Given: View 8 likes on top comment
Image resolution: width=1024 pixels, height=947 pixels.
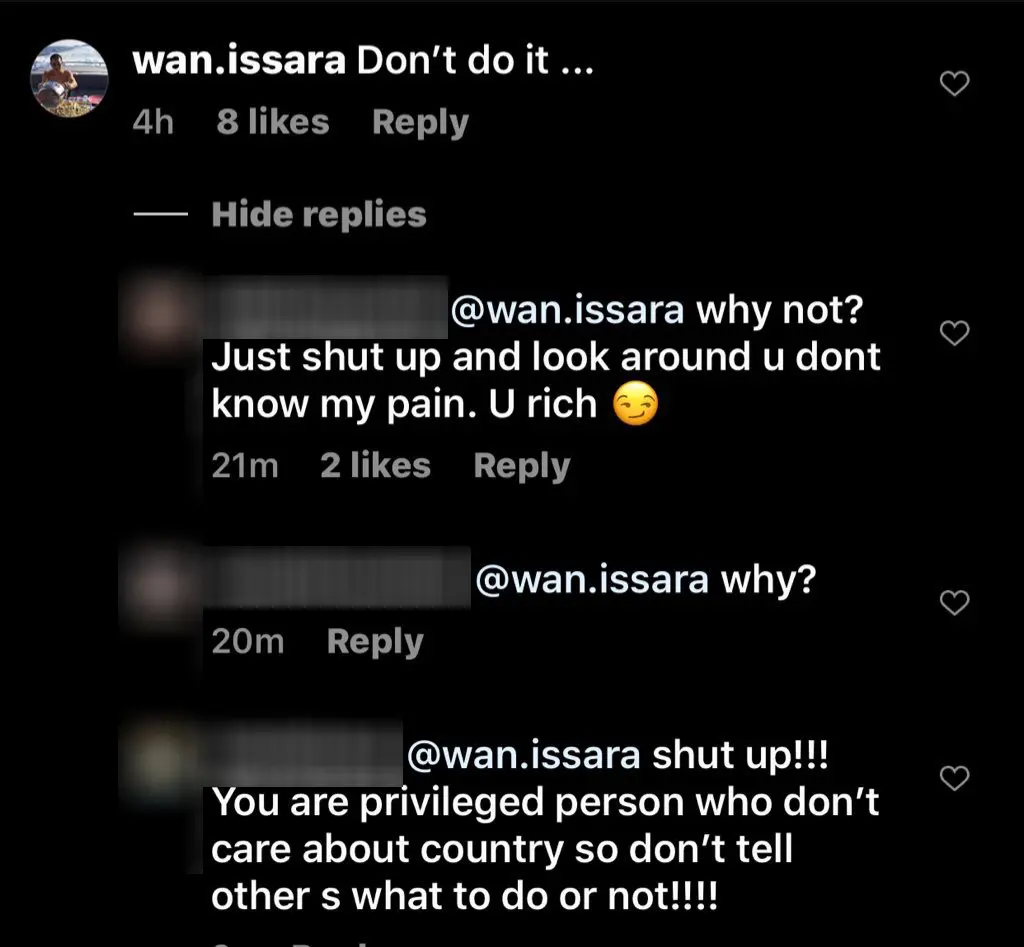Looking at the screenshot, I should pyautogui.click(x=273, y=122).
